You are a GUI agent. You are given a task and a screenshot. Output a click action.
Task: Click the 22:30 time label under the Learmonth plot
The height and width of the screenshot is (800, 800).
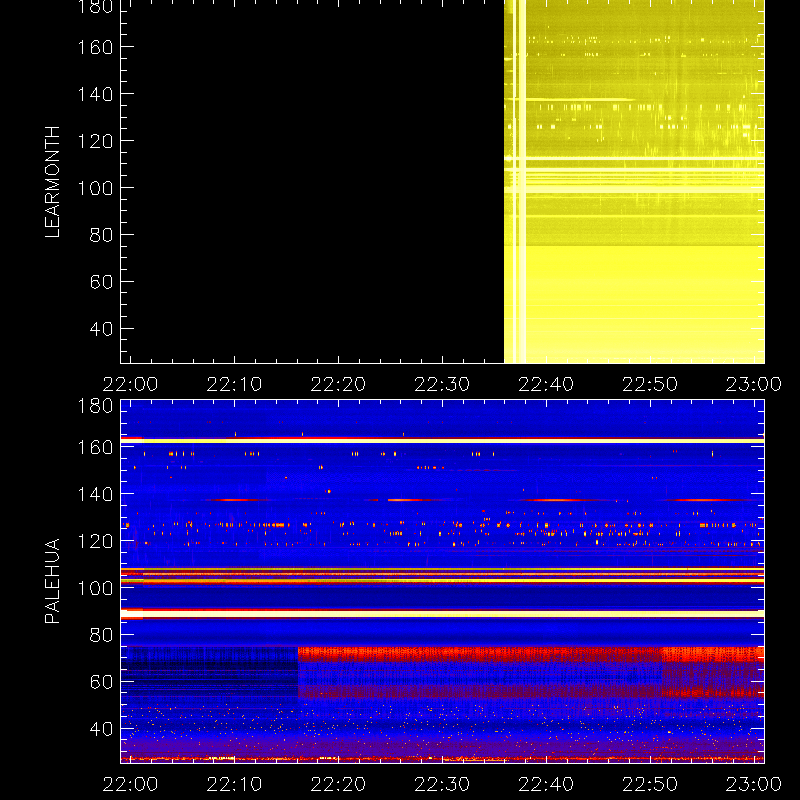pyautogui.click(x=442, y=384)
